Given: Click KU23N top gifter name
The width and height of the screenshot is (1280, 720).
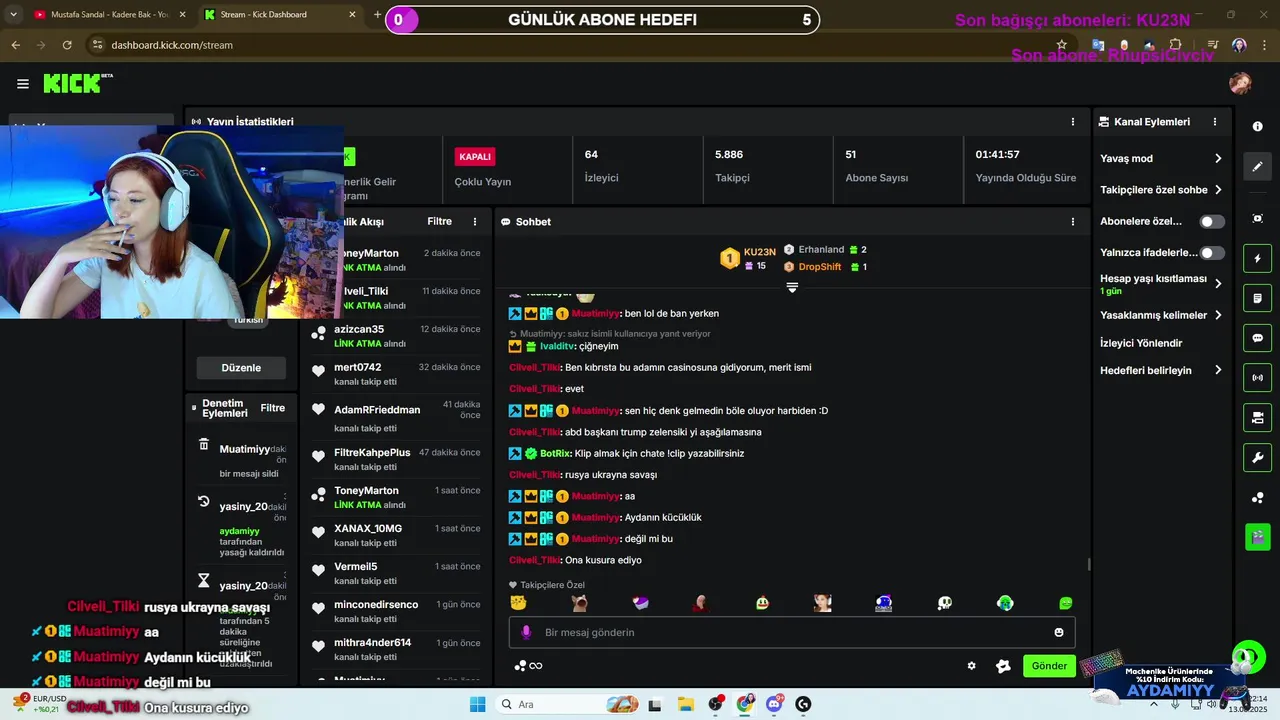Looking at the screenshot, I should [760, 252].
